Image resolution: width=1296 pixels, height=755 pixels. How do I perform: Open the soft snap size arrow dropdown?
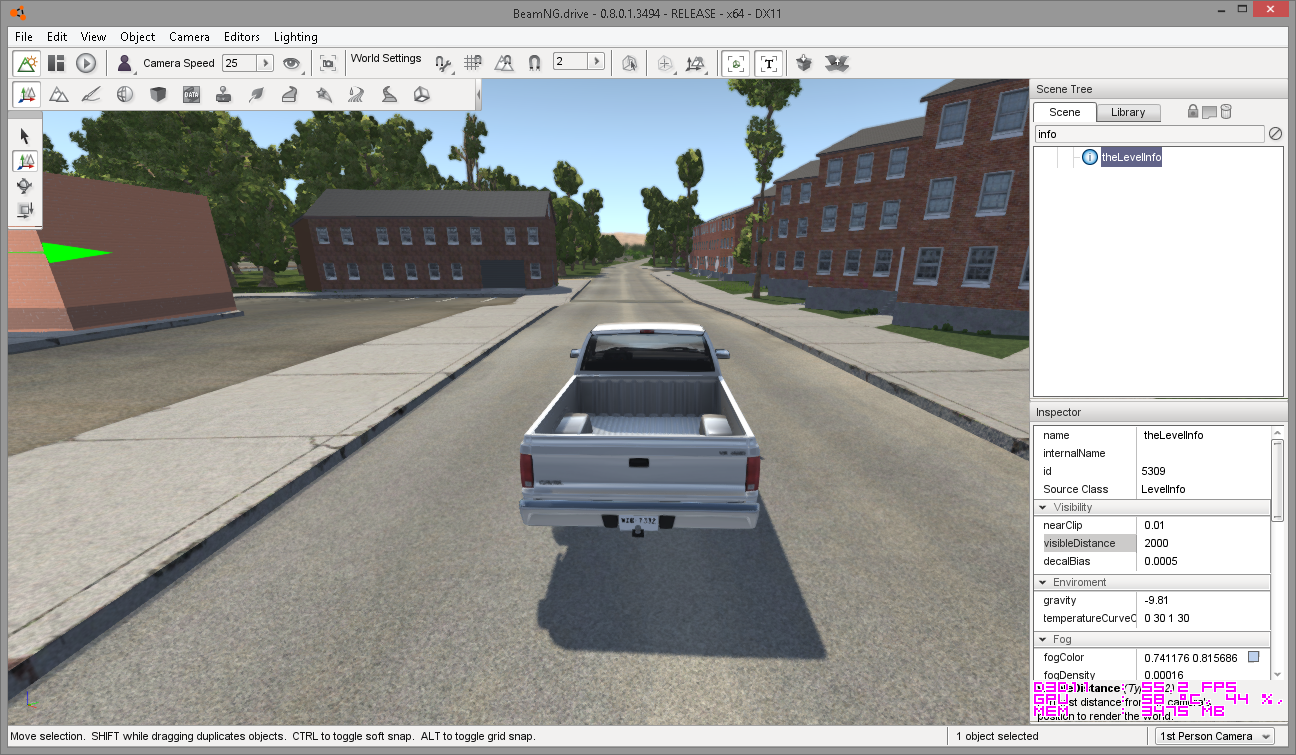pos(597,62)
